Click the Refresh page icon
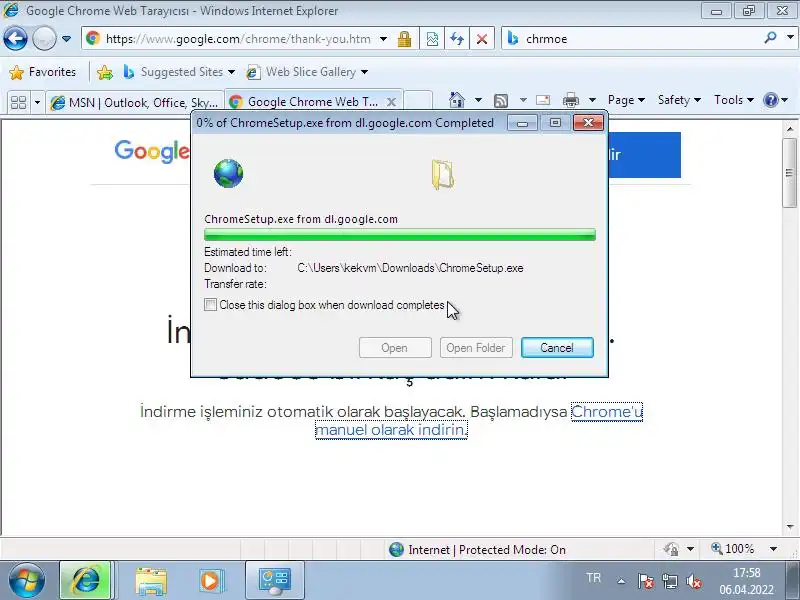This screenshot has height=600, width=800. [457, 39]
